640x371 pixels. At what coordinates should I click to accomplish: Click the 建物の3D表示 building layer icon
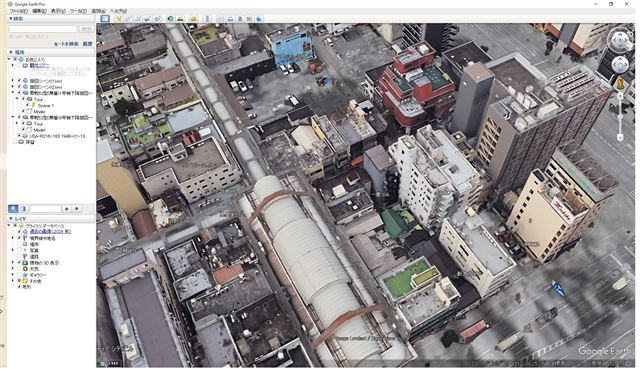25,263
